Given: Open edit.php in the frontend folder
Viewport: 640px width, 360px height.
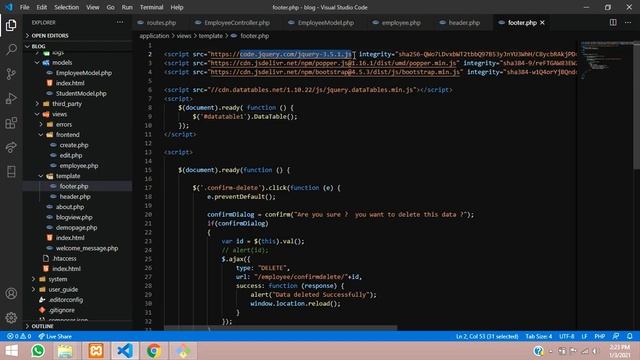Looking at the screenshot, I should tap(71, 156).
